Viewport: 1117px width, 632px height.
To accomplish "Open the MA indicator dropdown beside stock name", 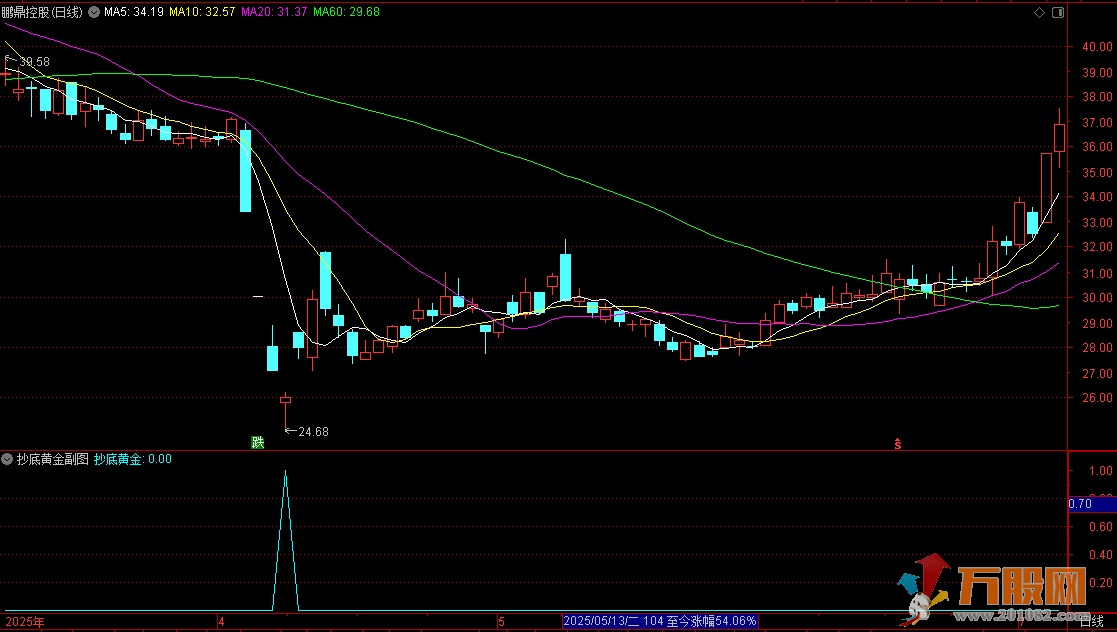I will coord(94,12).
